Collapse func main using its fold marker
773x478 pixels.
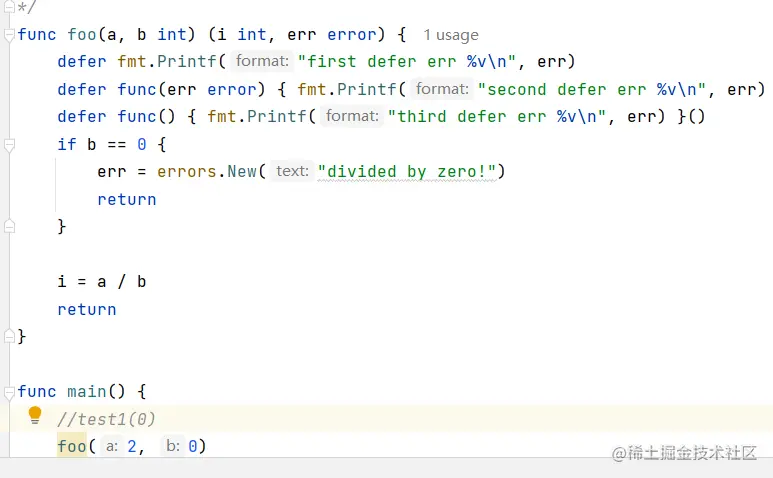pos(9,392)
